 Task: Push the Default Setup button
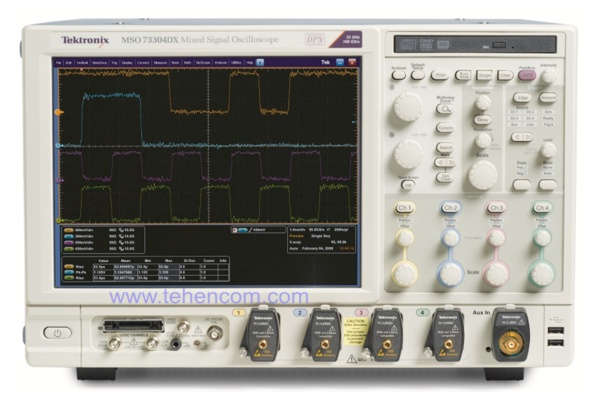(418, 75)
